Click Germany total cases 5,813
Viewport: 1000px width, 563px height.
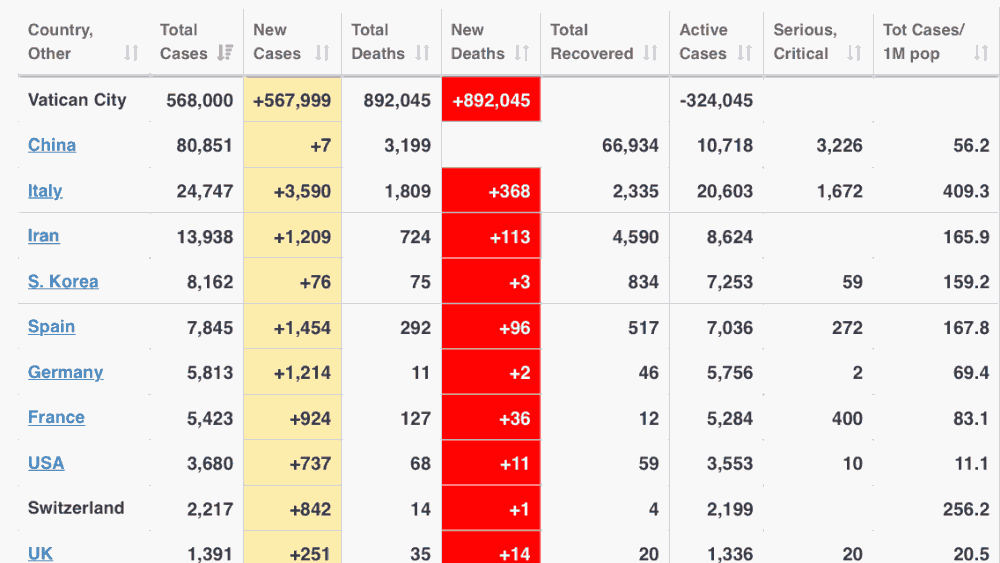(x=210, y=373)
